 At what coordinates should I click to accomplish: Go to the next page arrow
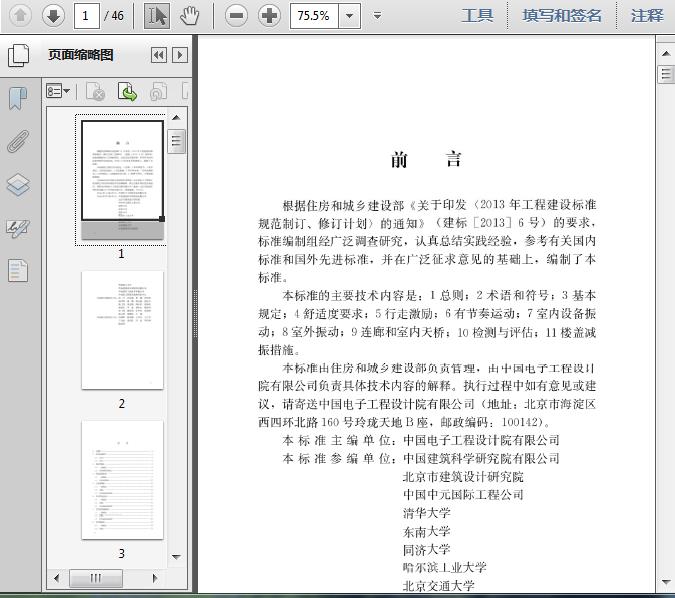pyautogui.click(x=53, y=15)
